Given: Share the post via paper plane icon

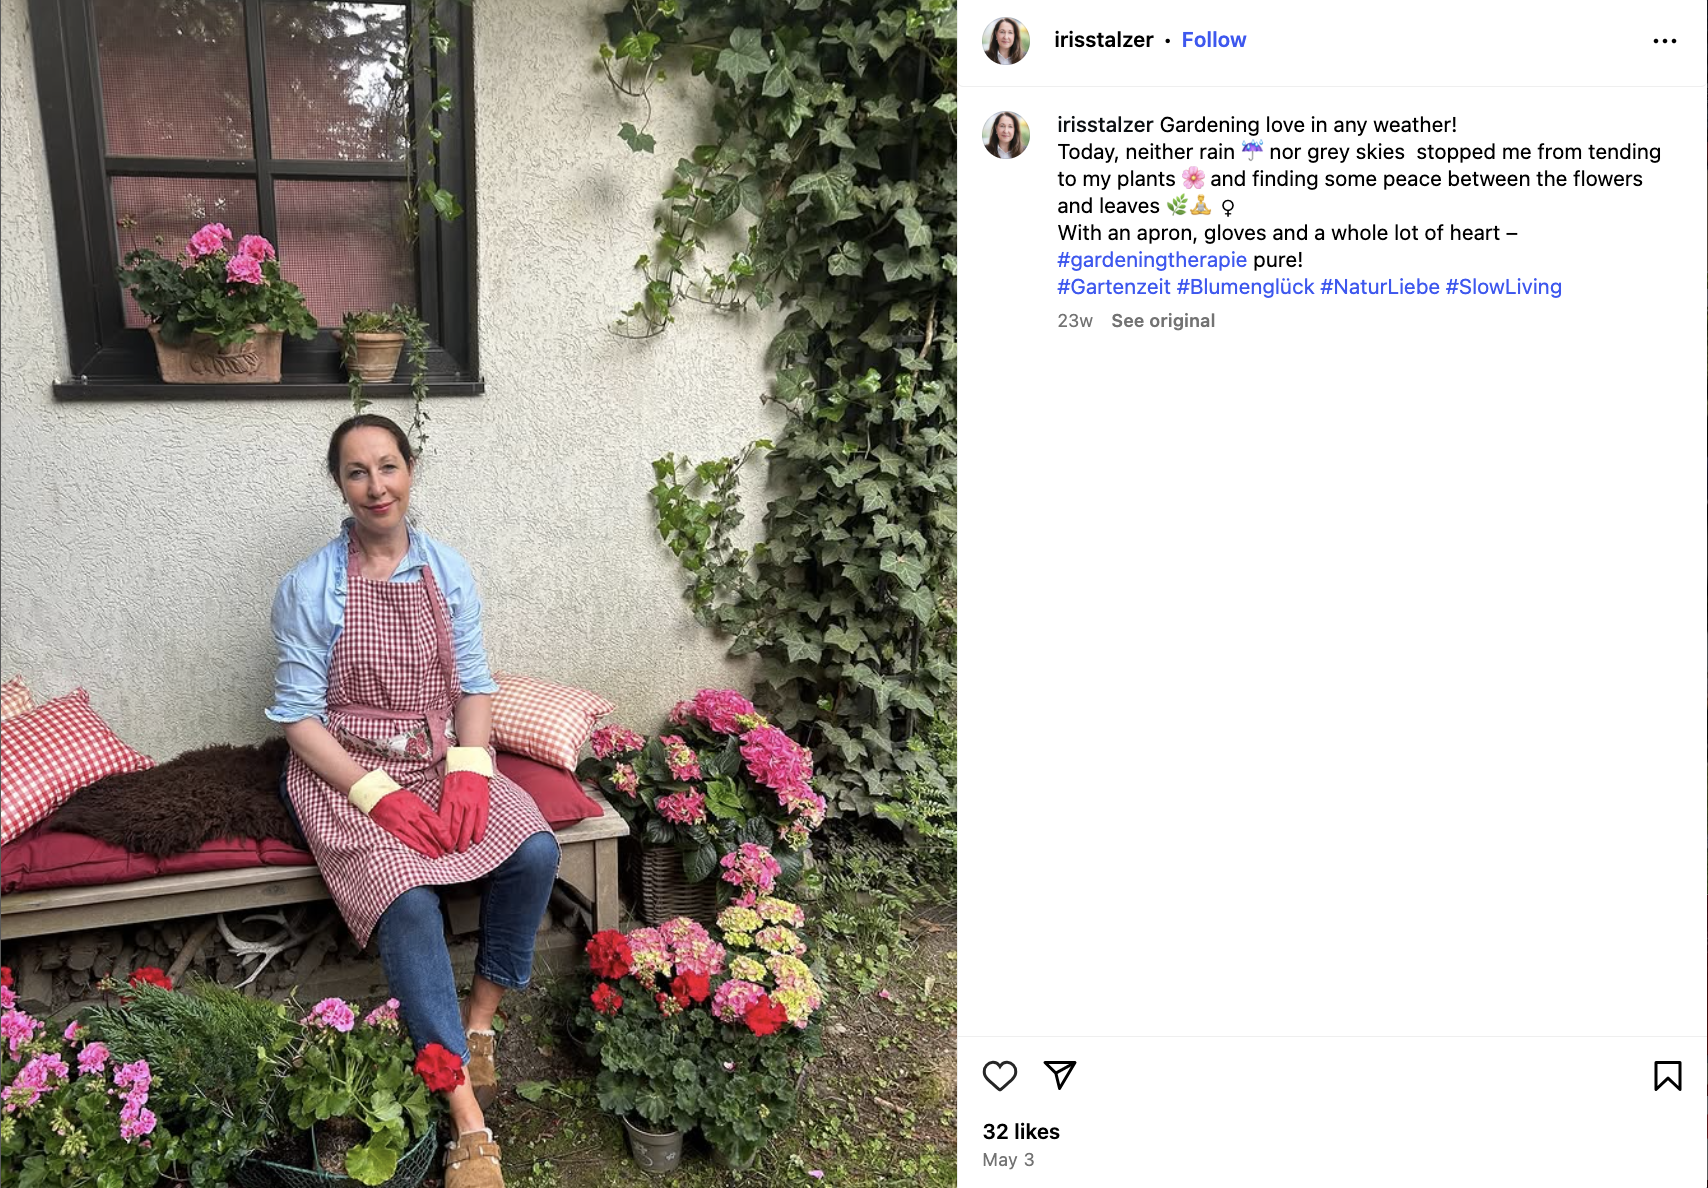Looking at the screenshot, I should [1059, 1075].
